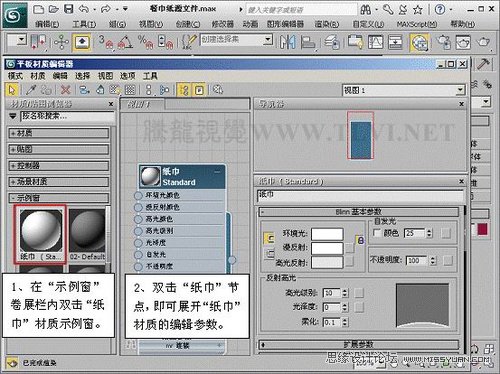Toggle the Material/Map Browser yellow icon
The height and width of the screenshot is (374, 500).
(x=184, y=90)
